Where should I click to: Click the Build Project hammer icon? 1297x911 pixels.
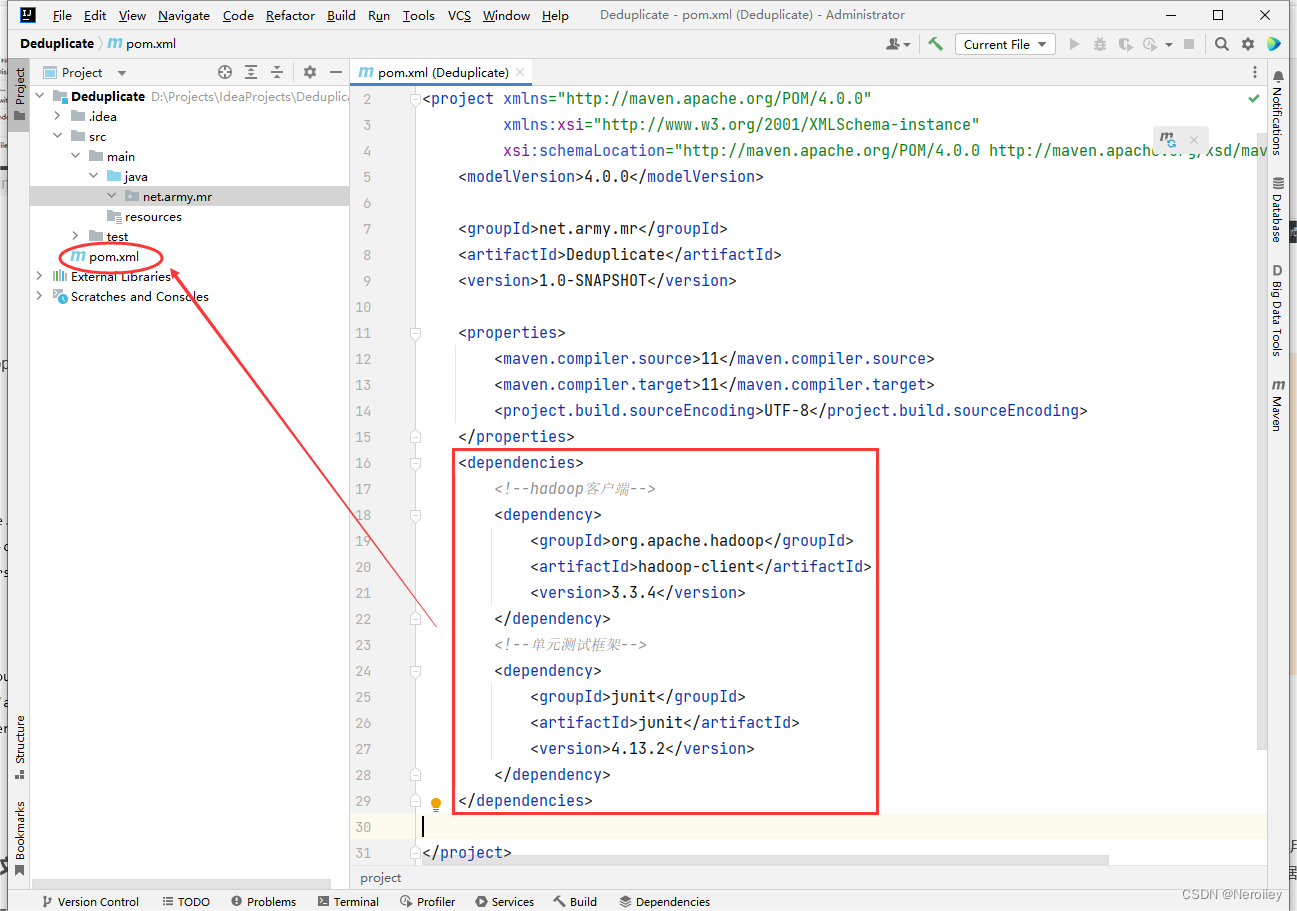coord(935,44)
